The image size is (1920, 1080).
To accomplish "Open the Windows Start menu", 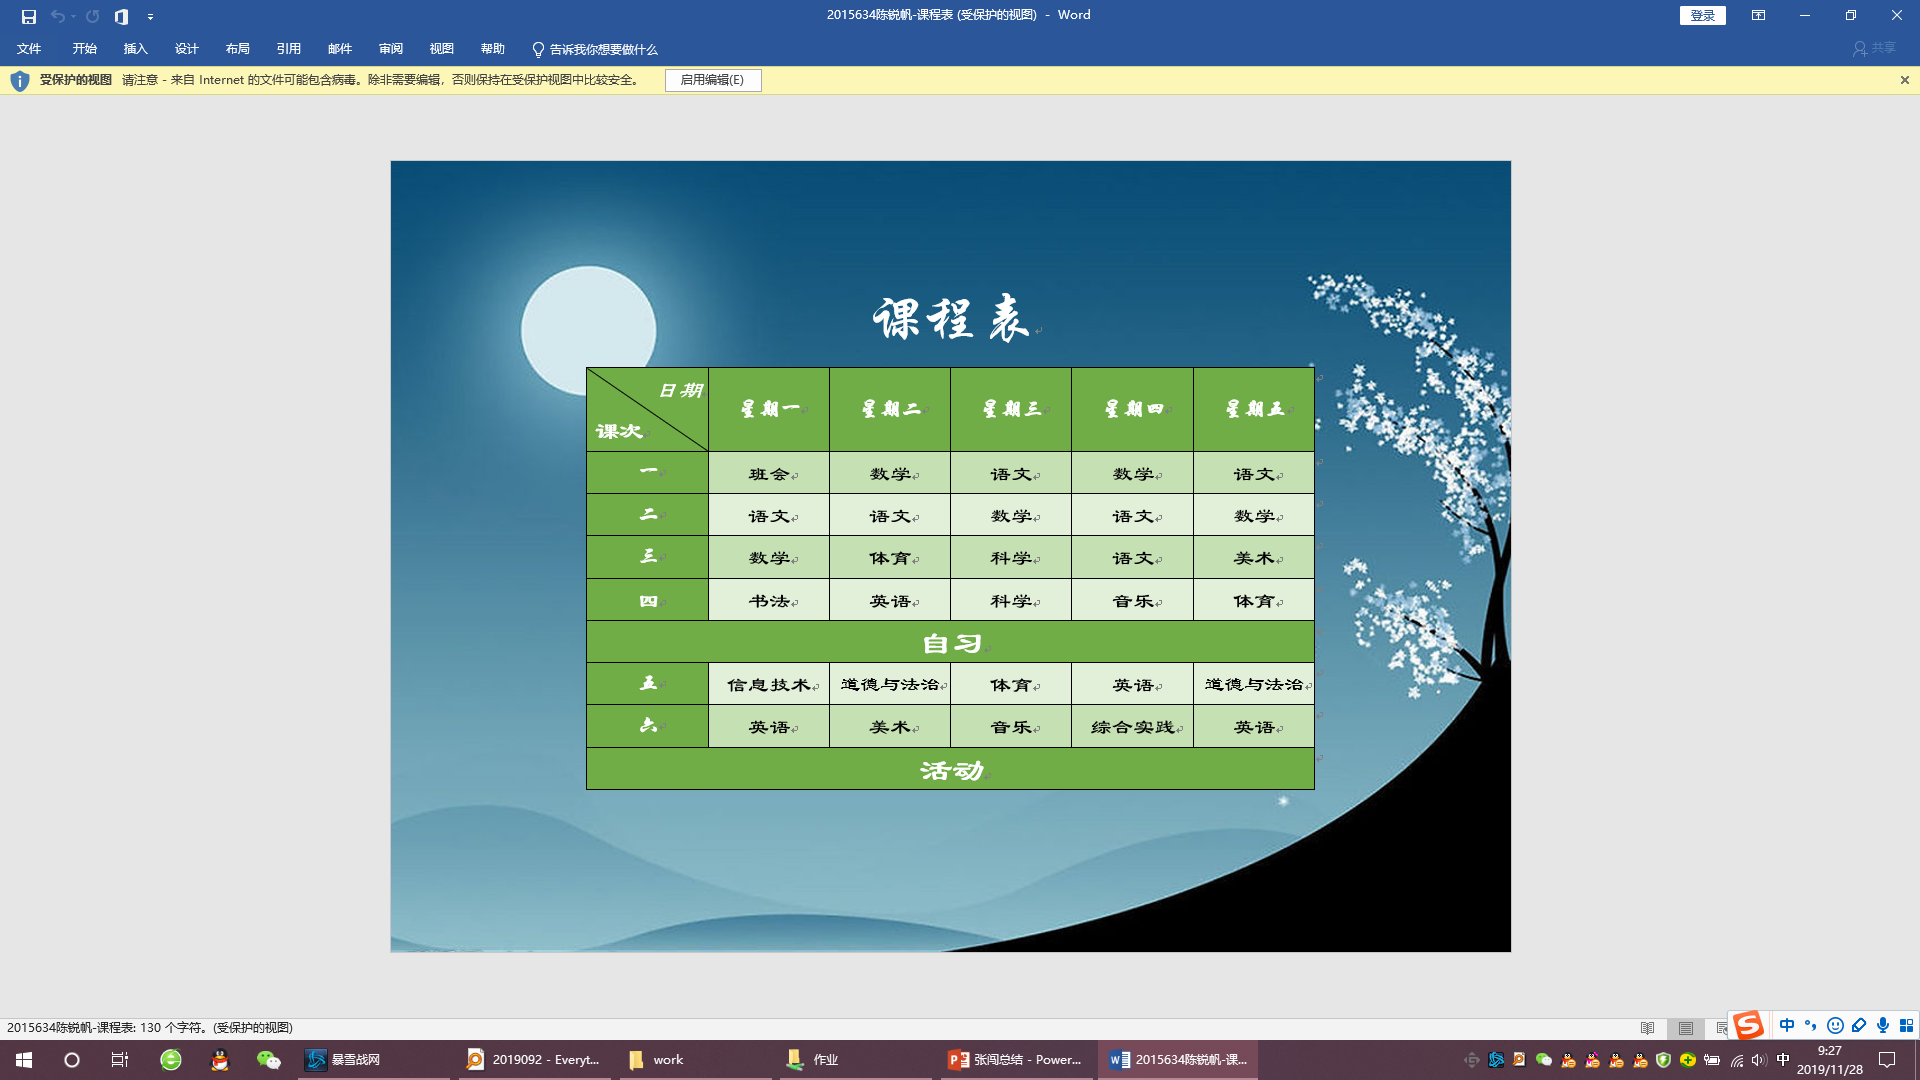I will coord(24,1059).
